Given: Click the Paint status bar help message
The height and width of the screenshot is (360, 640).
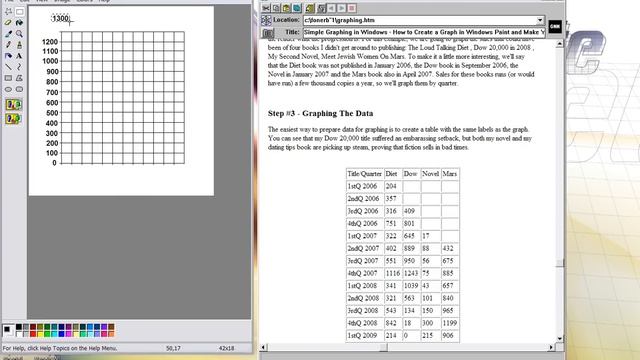Looking at the screenshot, I should pyautogui.click(x=60, y=348).
